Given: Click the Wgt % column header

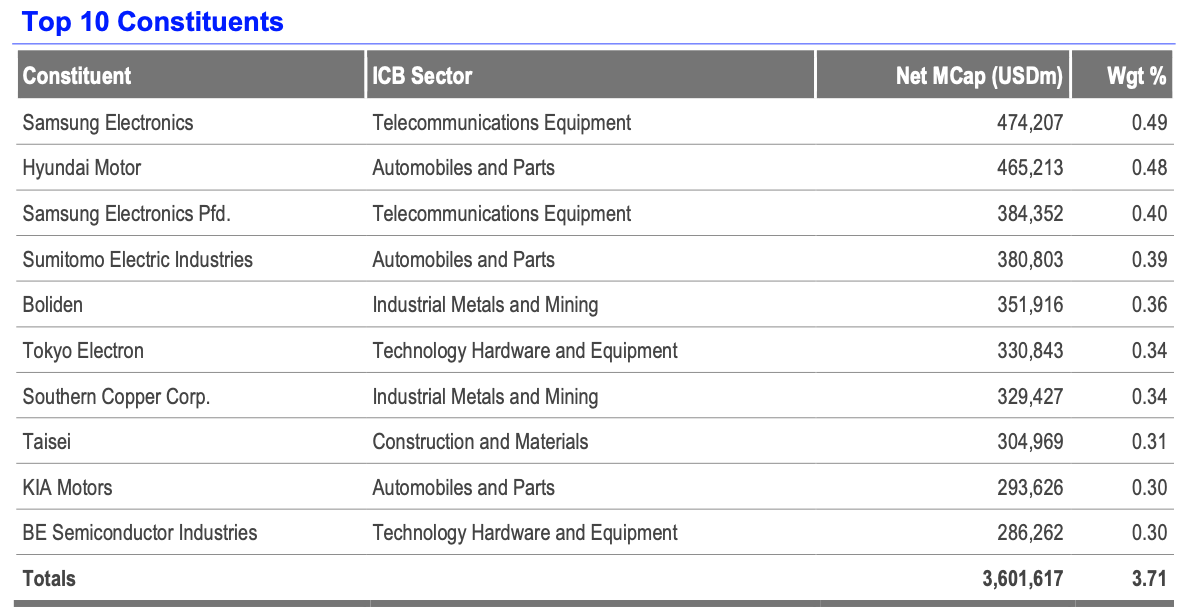Looking at the screenshot, I should 1136,76.
